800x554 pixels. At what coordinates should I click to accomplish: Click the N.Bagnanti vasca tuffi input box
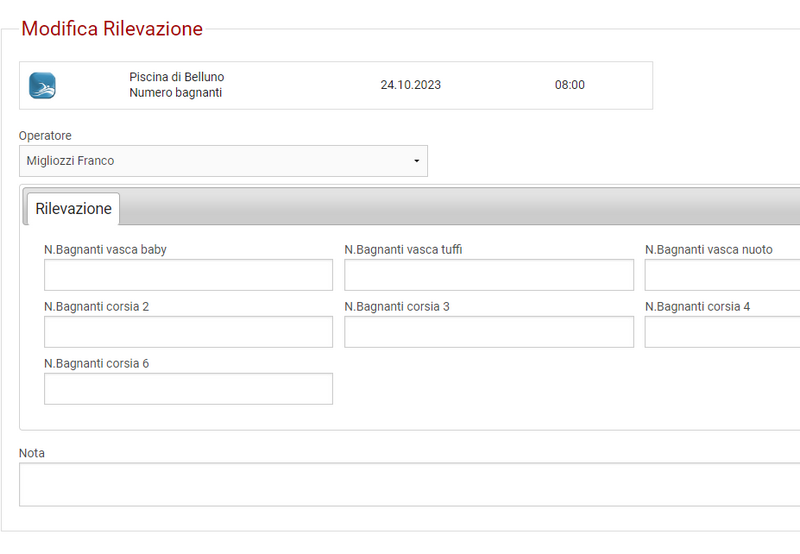[488, 275]
